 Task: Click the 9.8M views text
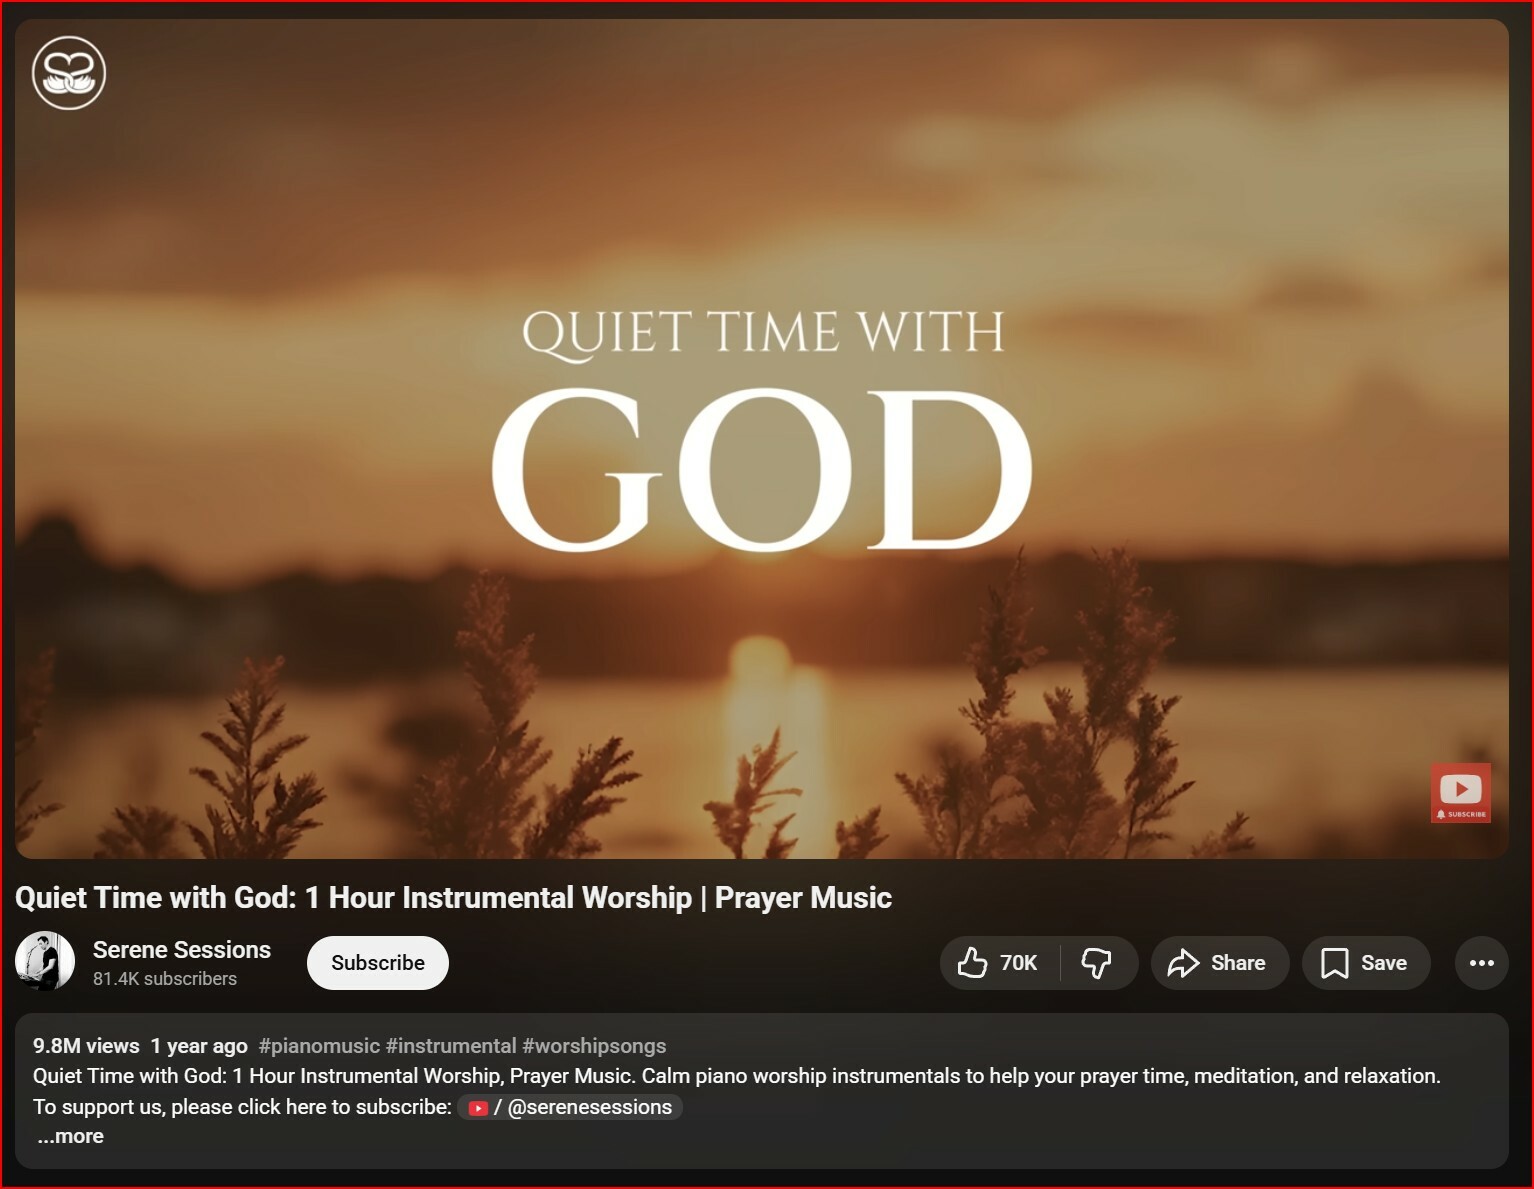pyautogui.click(x=86, y=1046)
